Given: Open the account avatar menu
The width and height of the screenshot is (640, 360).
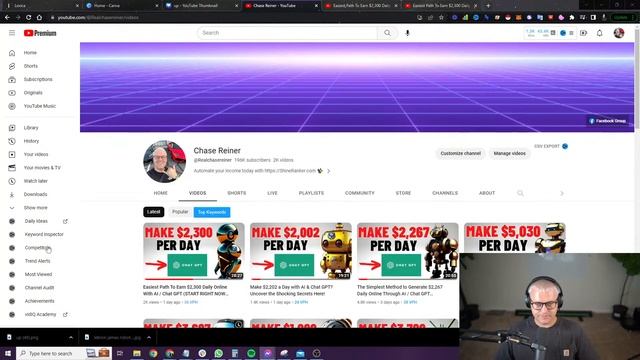Looking at the screenshot, I should click(619, 33).
